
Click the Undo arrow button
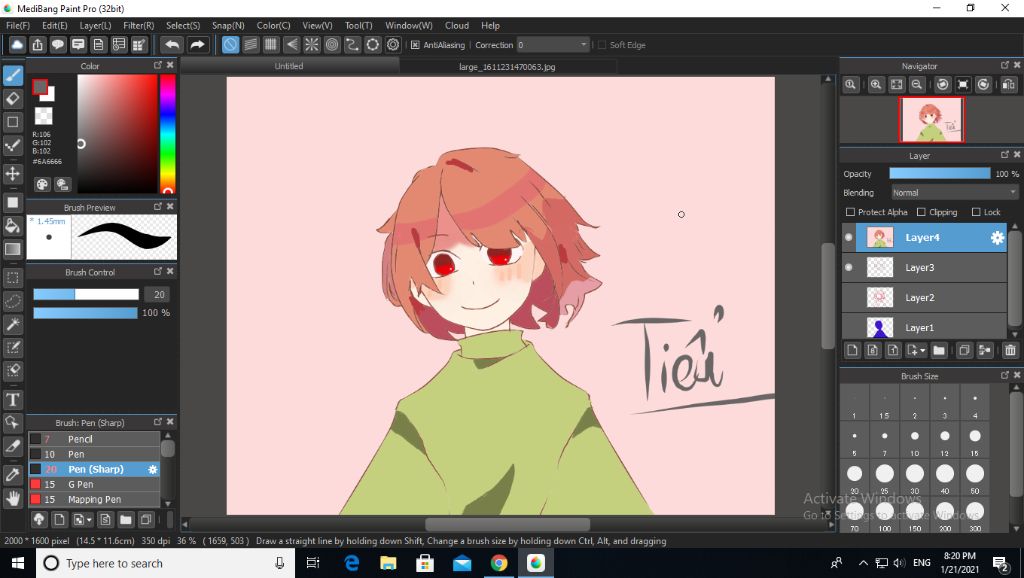172,44
